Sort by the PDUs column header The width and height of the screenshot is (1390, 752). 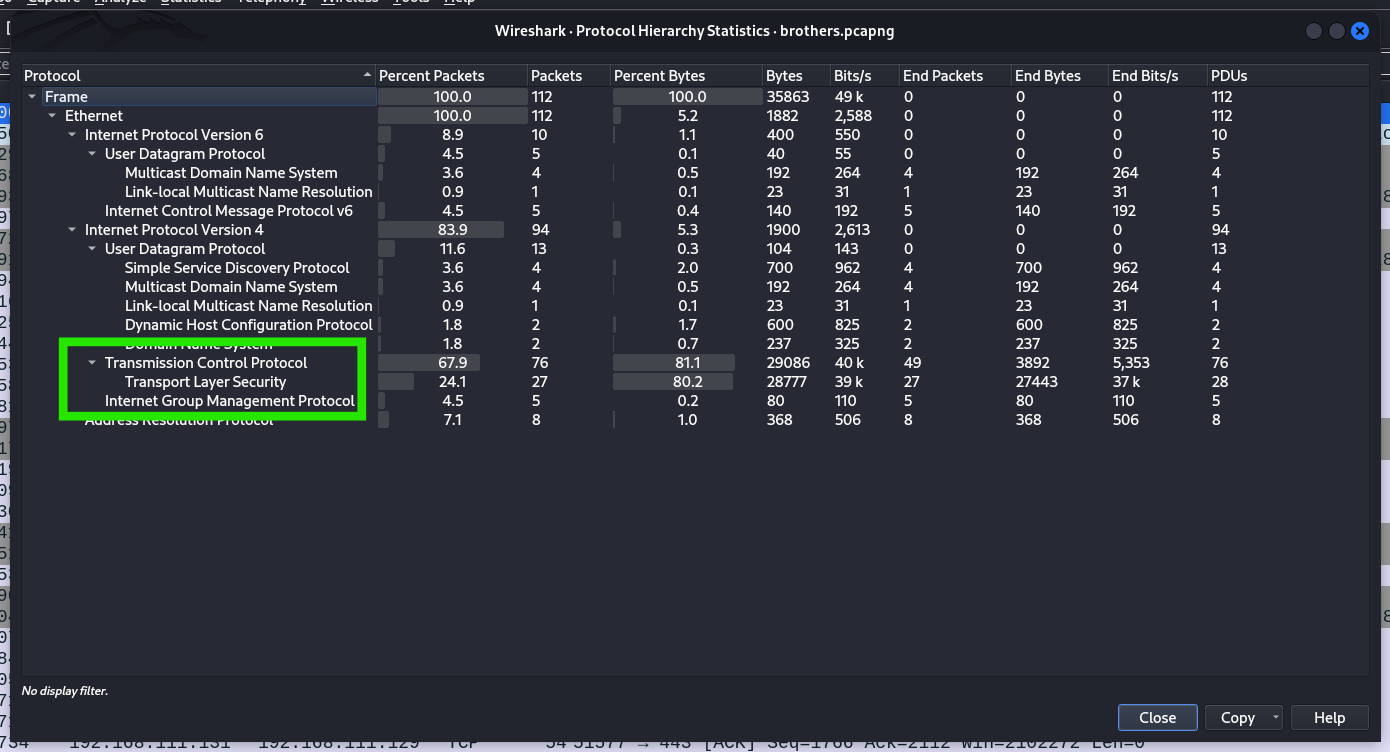click(1287, 76)
